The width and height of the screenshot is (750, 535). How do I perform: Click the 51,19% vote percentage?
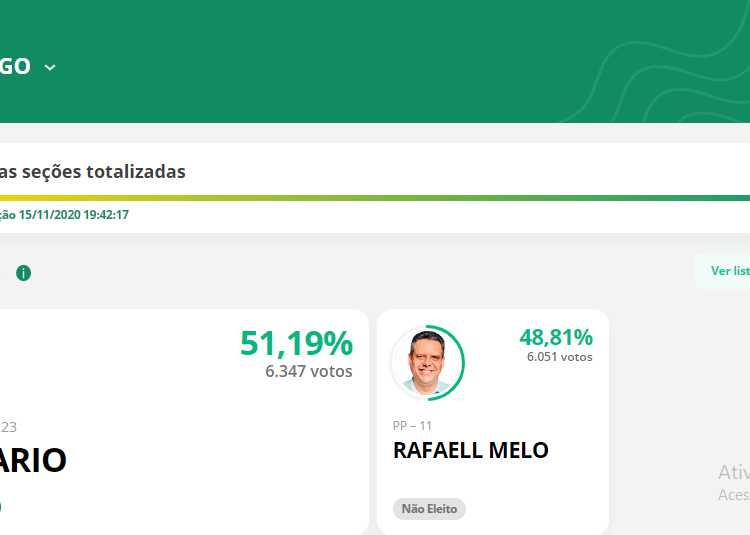[296, 343]
